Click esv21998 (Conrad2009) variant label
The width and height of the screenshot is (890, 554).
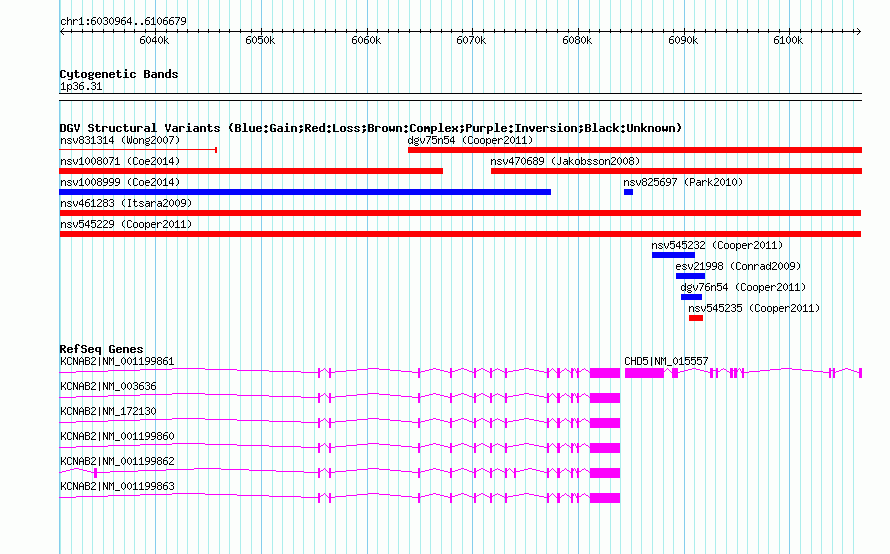[x=738, y=266]
